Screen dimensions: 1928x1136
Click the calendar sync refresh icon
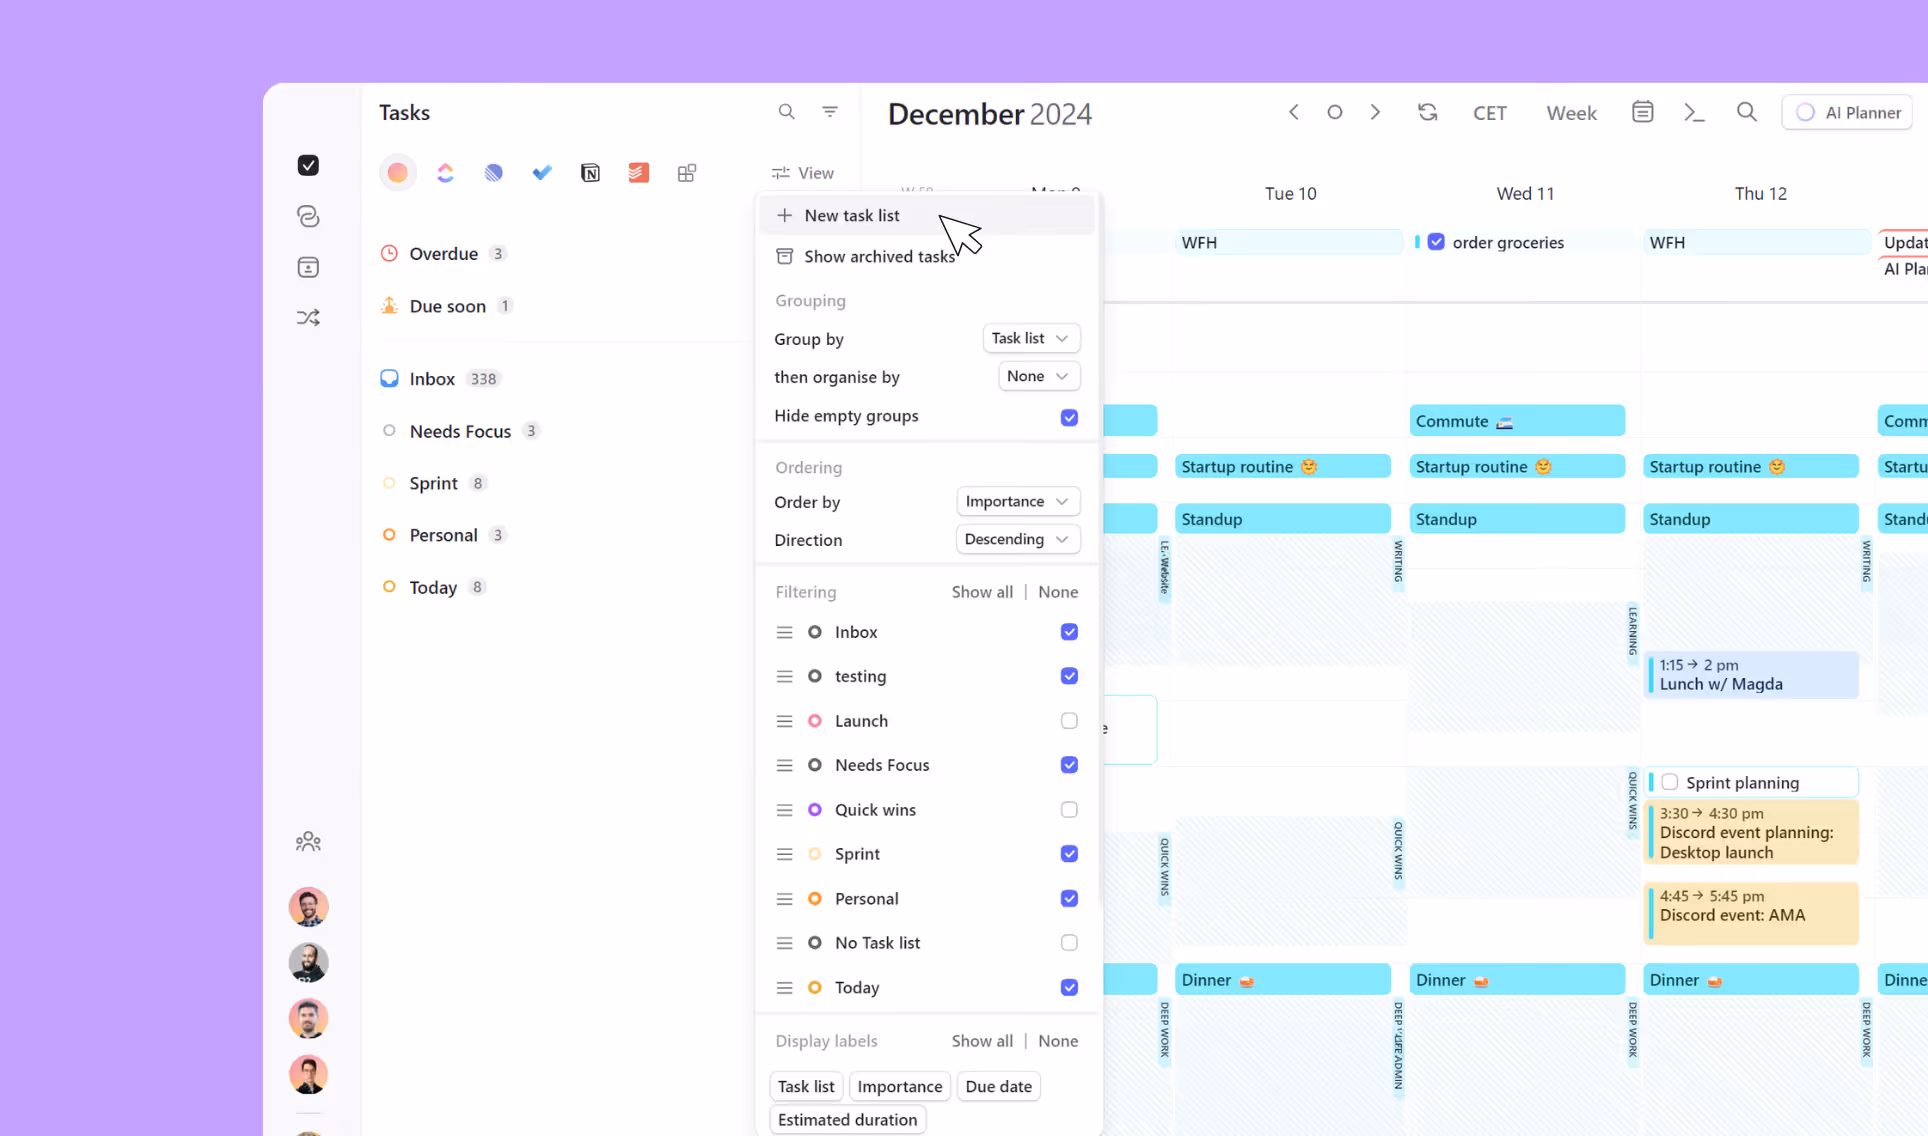[x=1427, y=113]
